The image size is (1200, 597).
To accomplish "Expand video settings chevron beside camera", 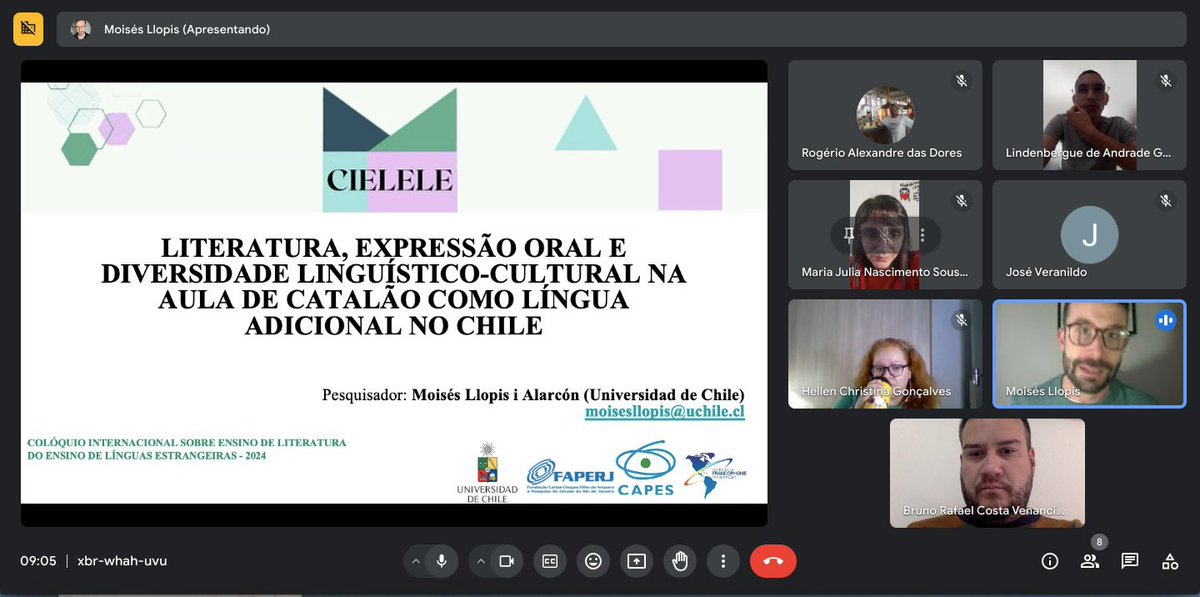I will click(x=480, y=561).
